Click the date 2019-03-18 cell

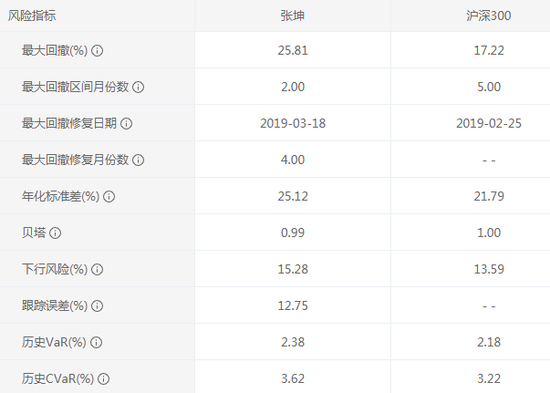[293, 124]
